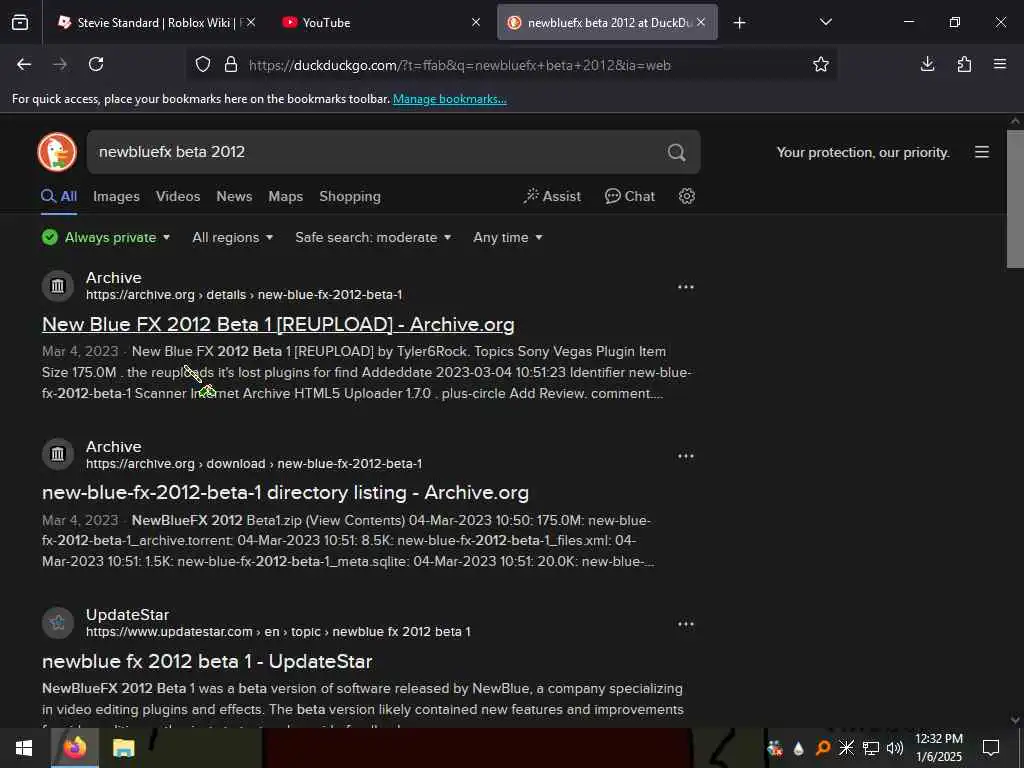This screenshot has width=1024, height=768.
Task: Expand Always private dropdown
Action: point(106,237)
